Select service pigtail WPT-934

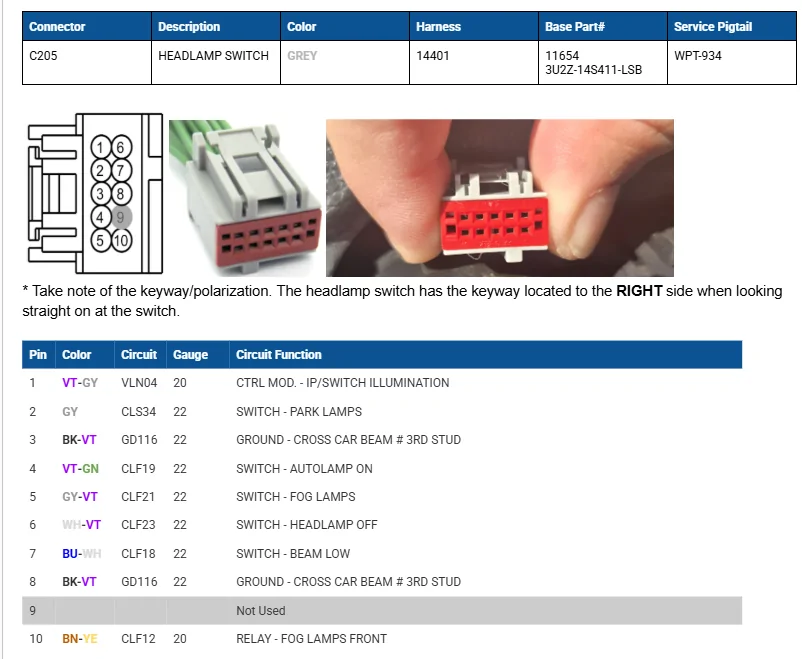pos(698,56)
